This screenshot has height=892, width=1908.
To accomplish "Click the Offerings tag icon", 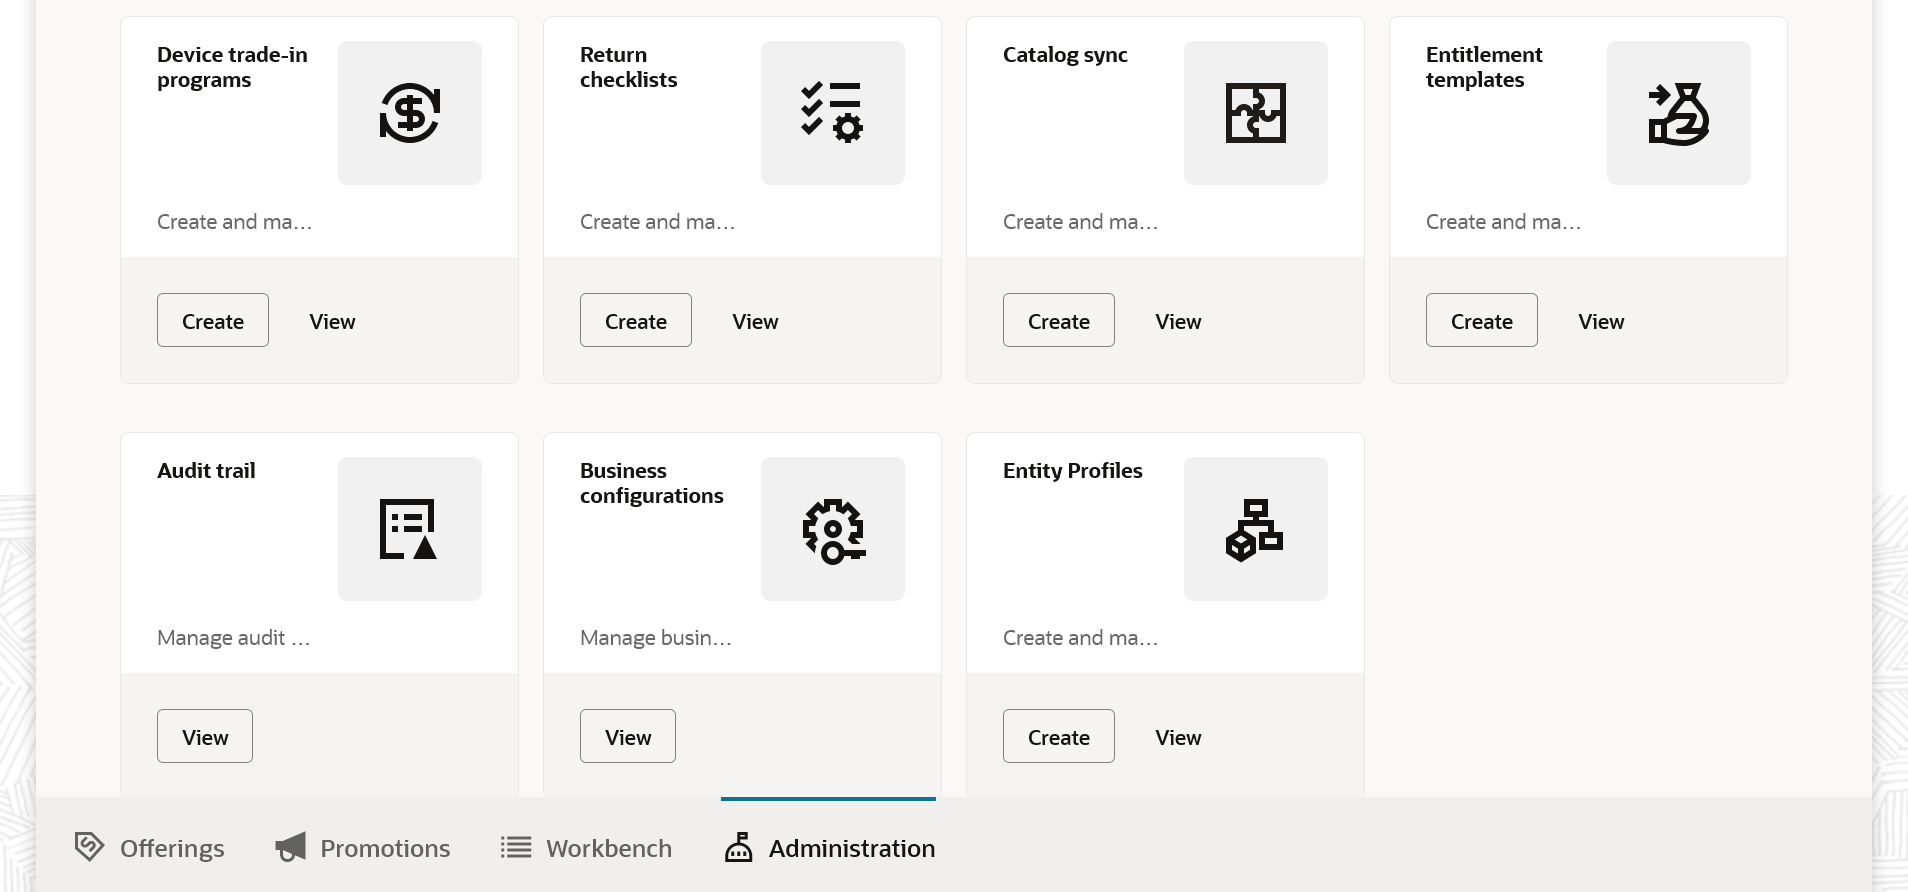I will pyautogui.click(x=89, y=847).
